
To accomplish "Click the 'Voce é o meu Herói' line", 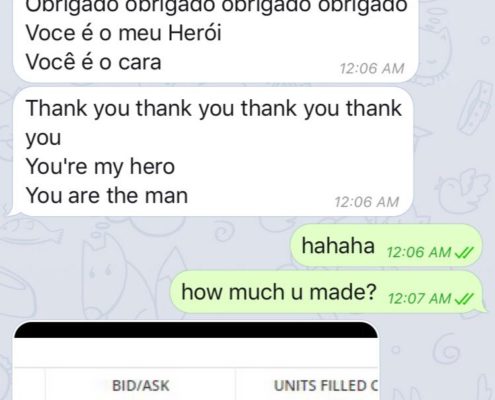I will 124,33.
